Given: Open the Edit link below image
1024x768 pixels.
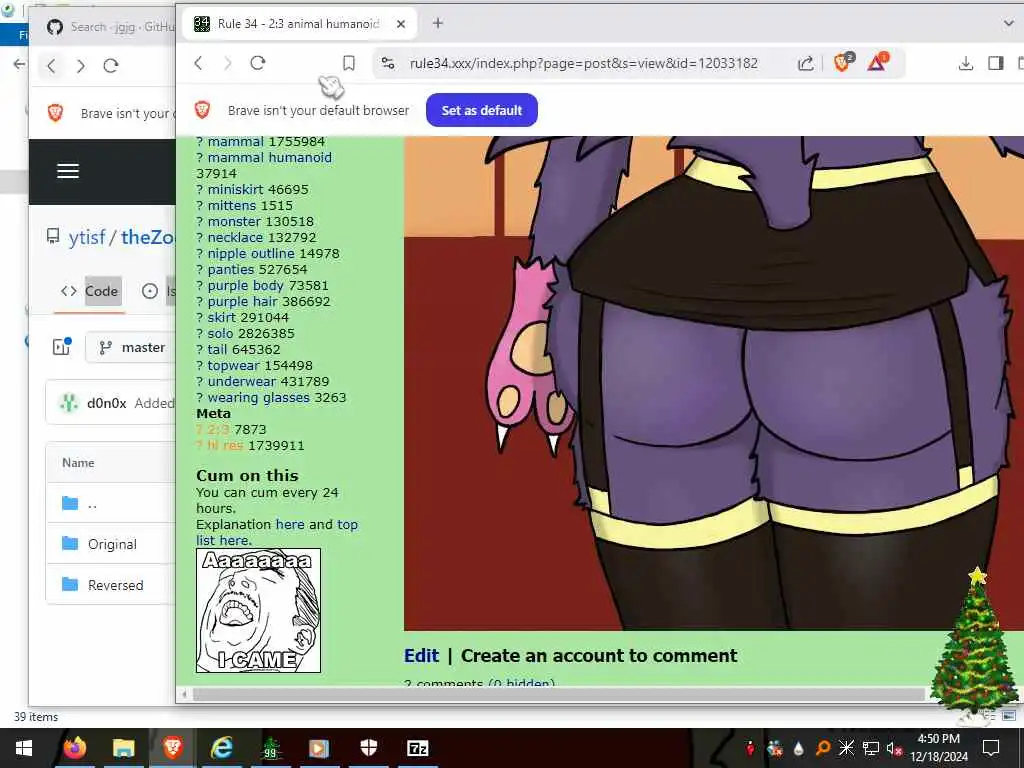Looking at the screenshot, I should tap(421, 655).
